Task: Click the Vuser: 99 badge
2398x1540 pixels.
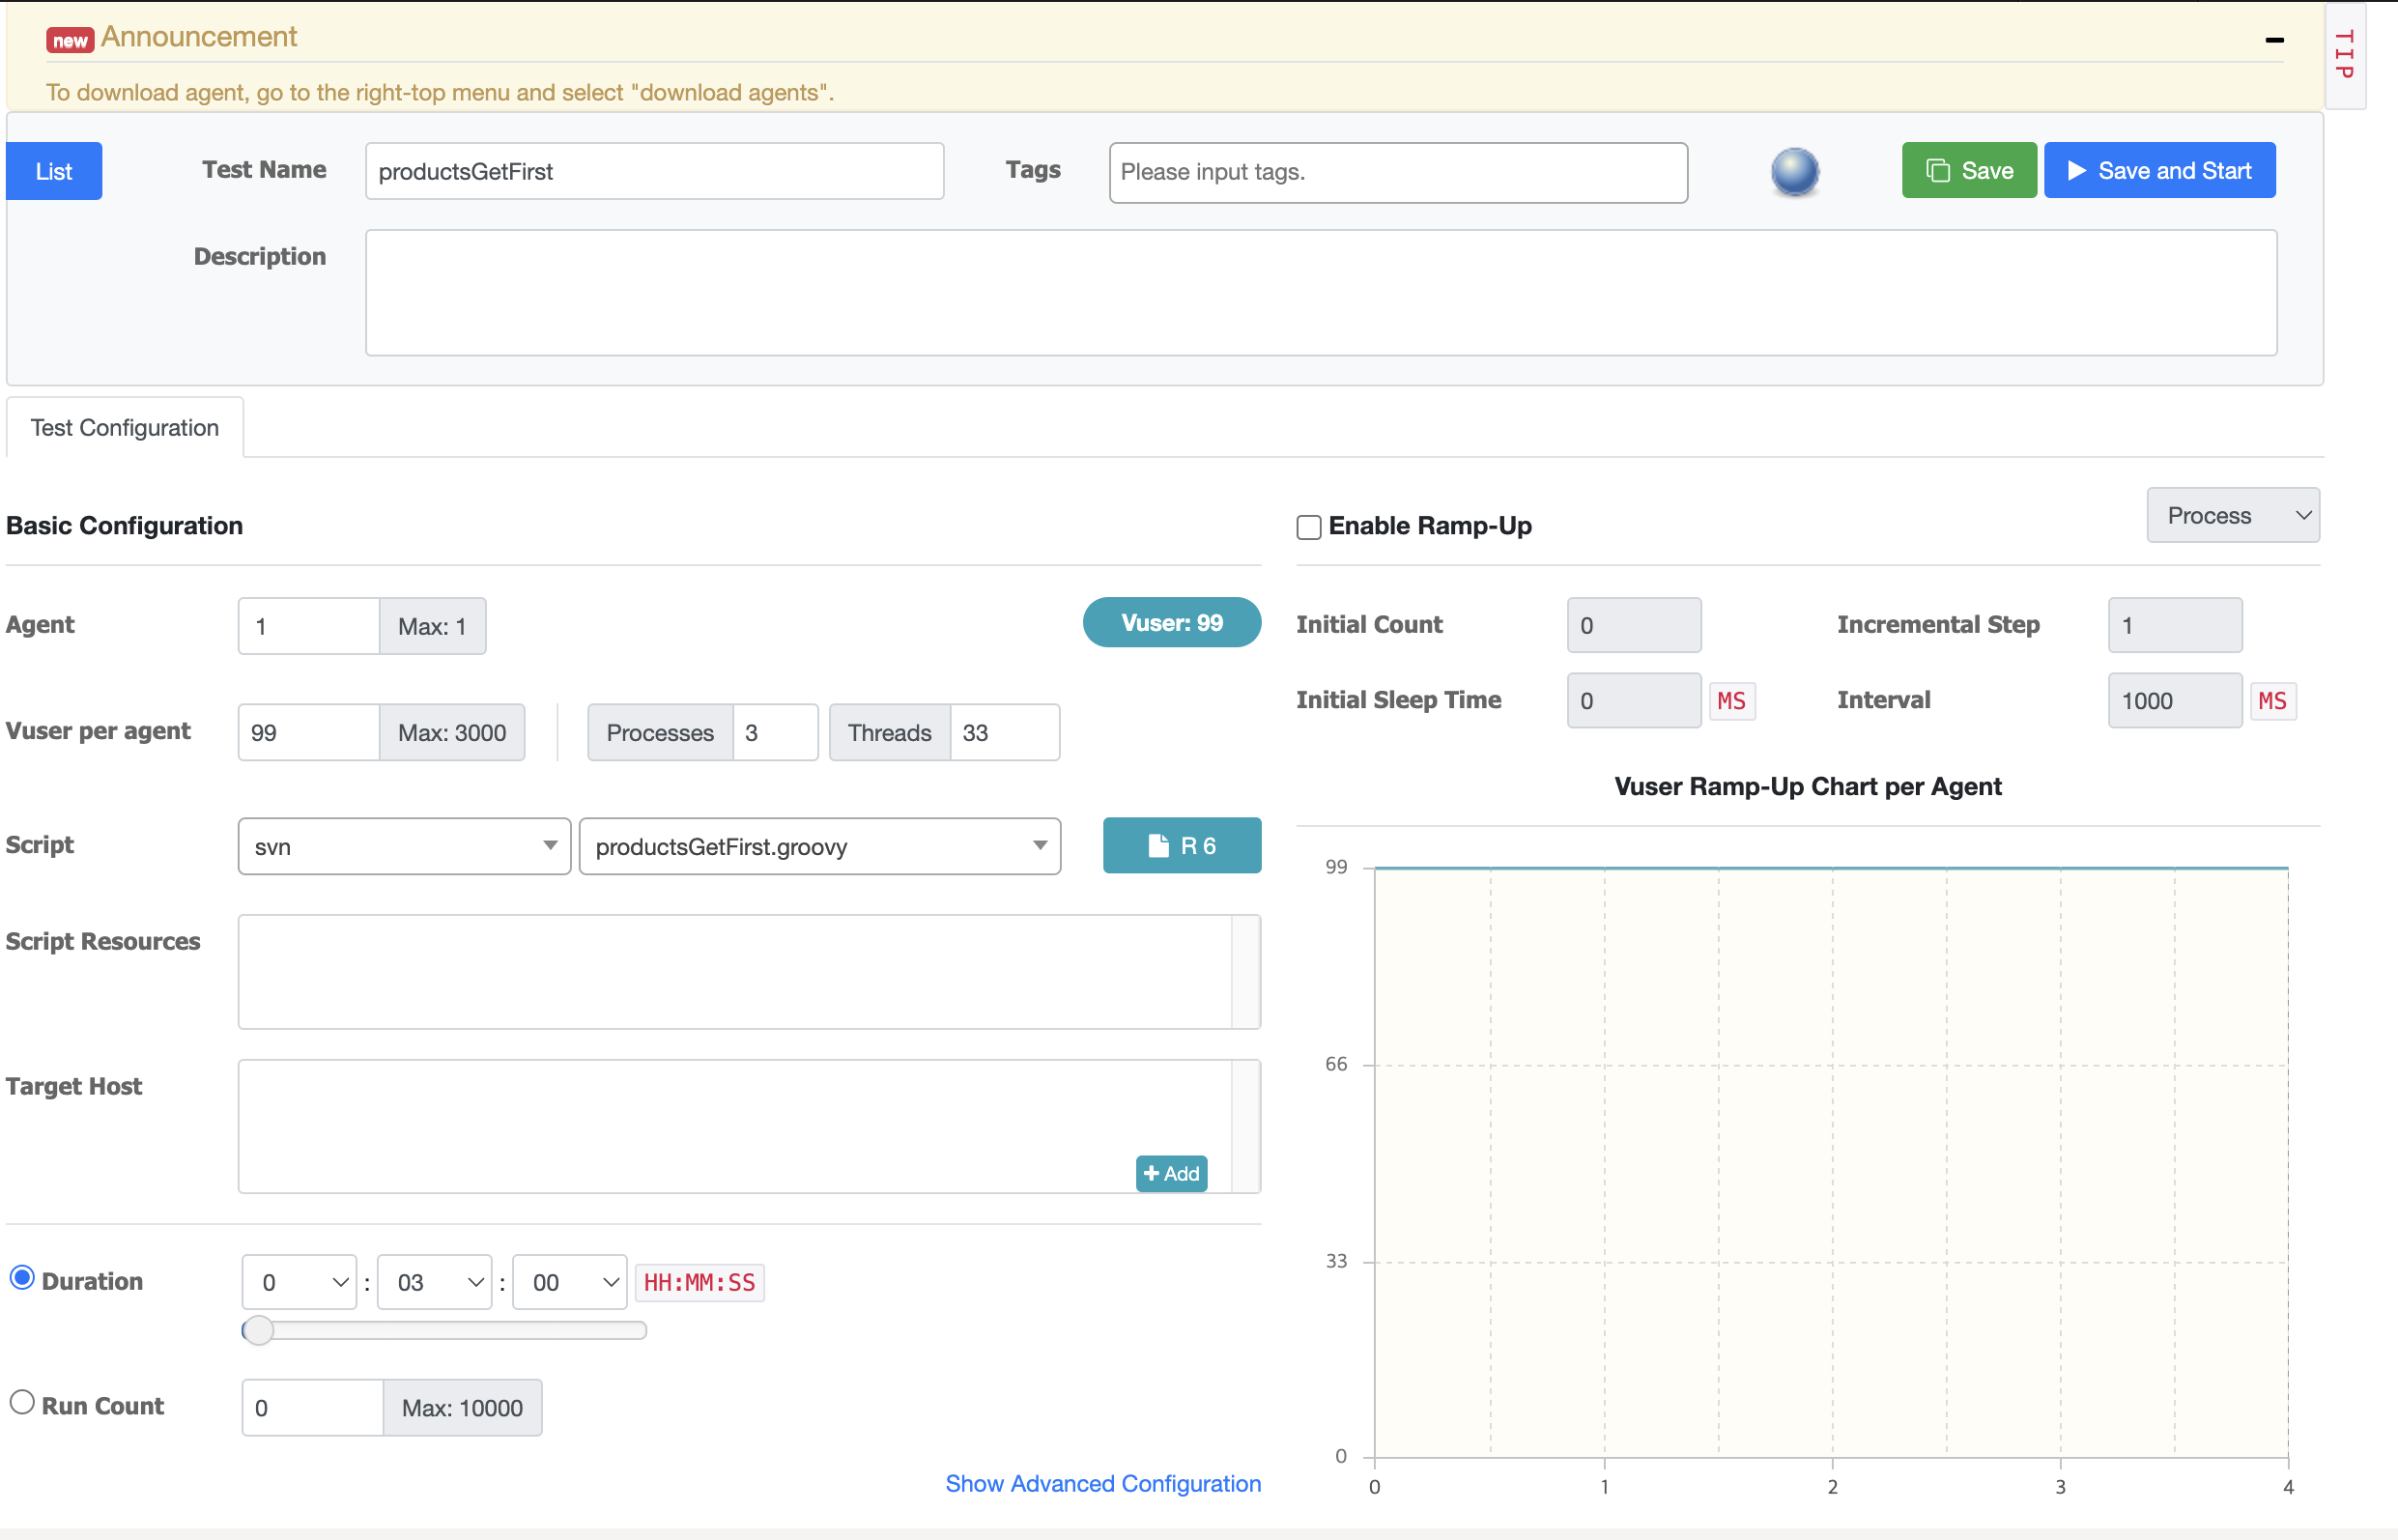Action: point(1171,623)
